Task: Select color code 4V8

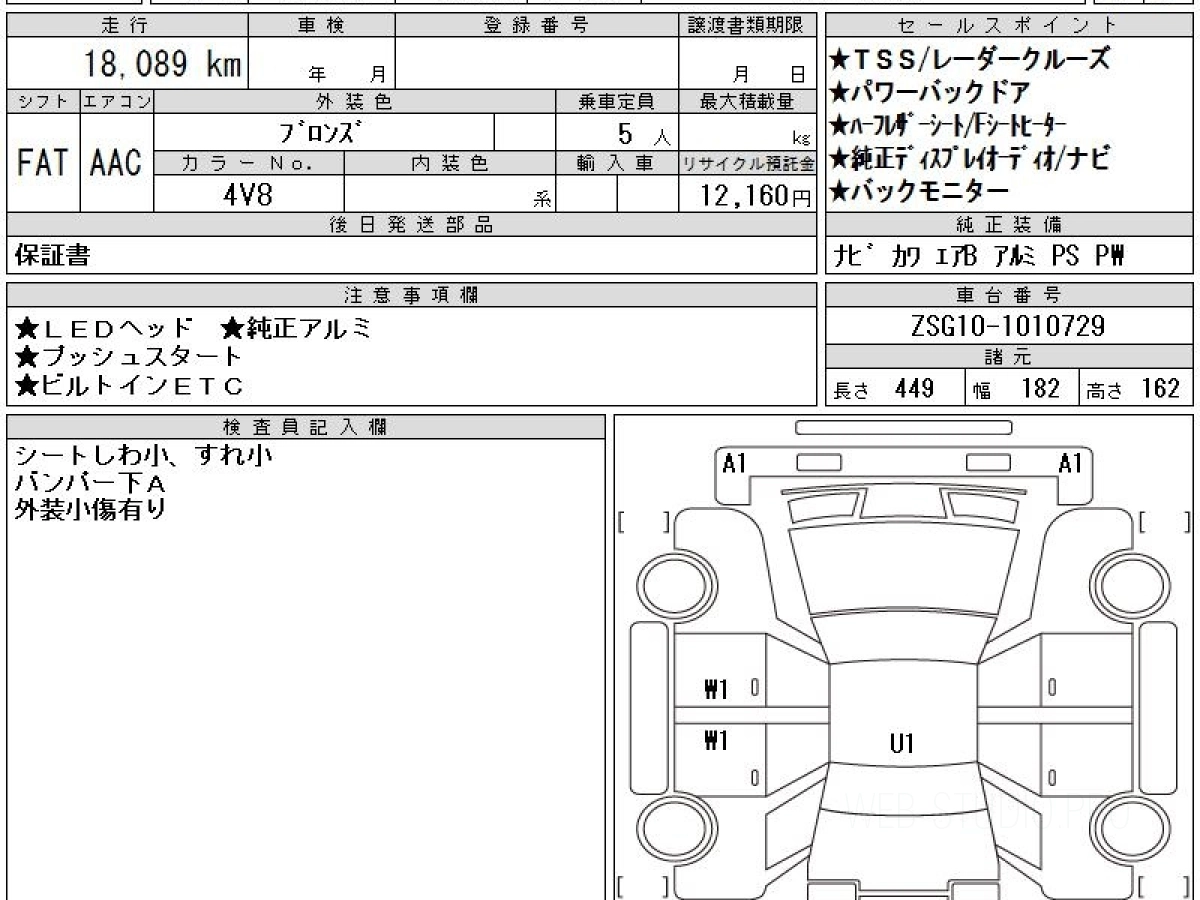Action: 248,195
